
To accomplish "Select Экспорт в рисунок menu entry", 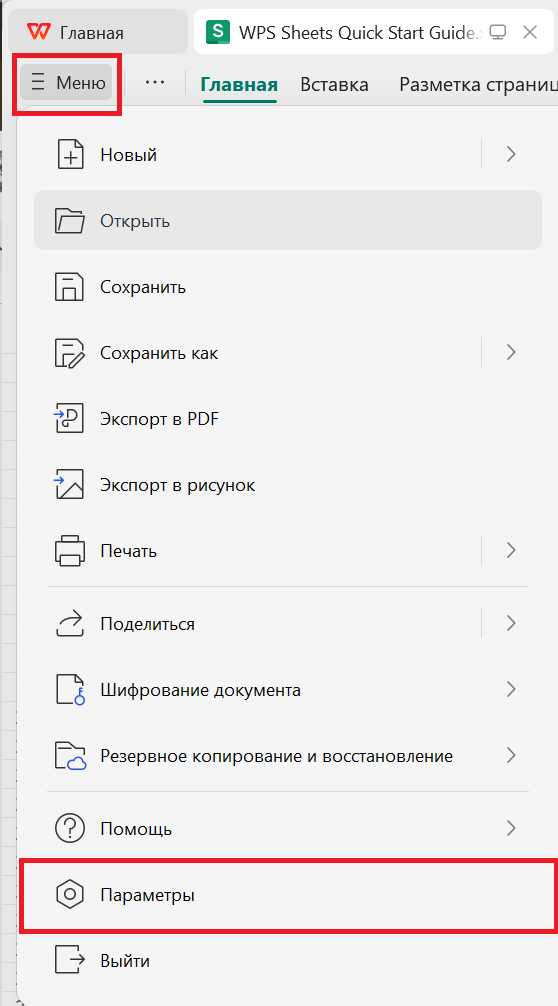I will point(288,485).
